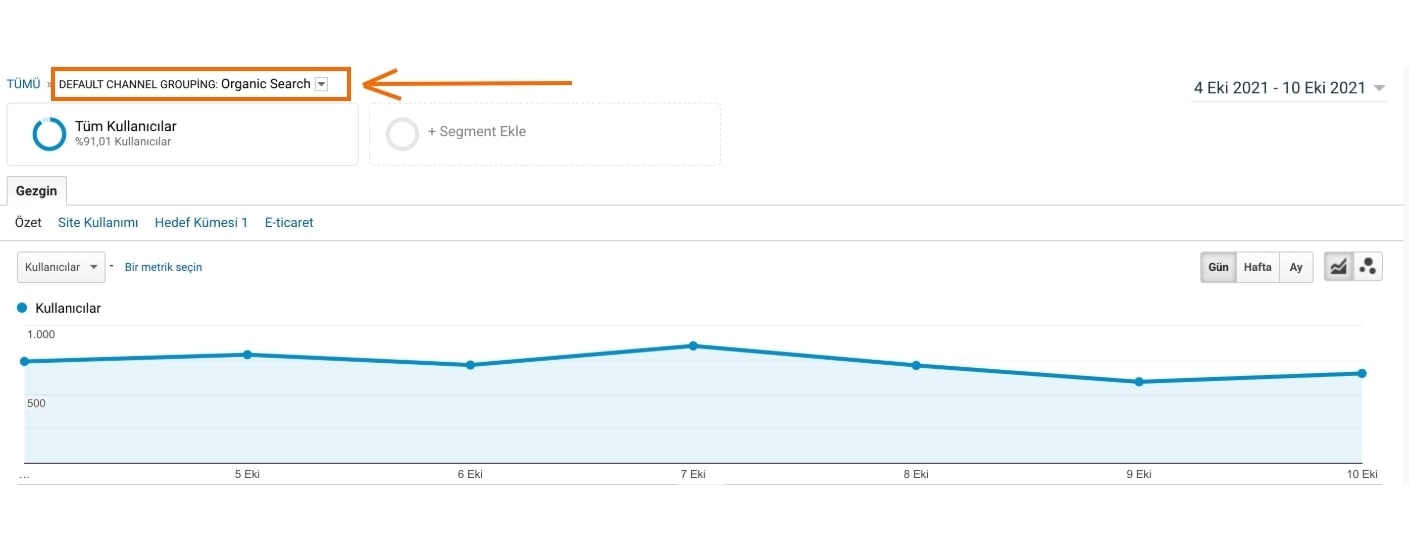Screen dimensions: 1409x555
Task: Click the 6 Eki data point
Action: [x=470, y=365]
